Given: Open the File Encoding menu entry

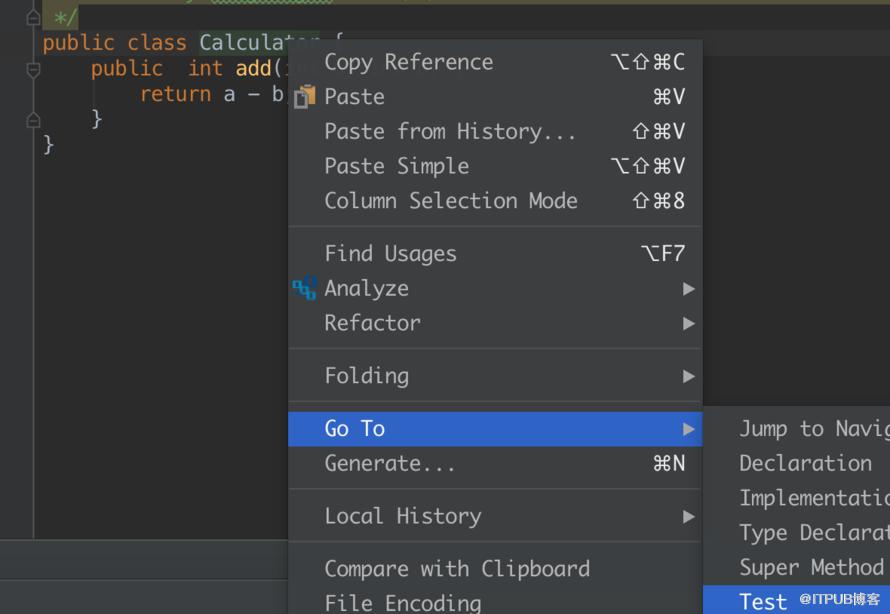Looking at the screenshot, I should click(496, 602).
